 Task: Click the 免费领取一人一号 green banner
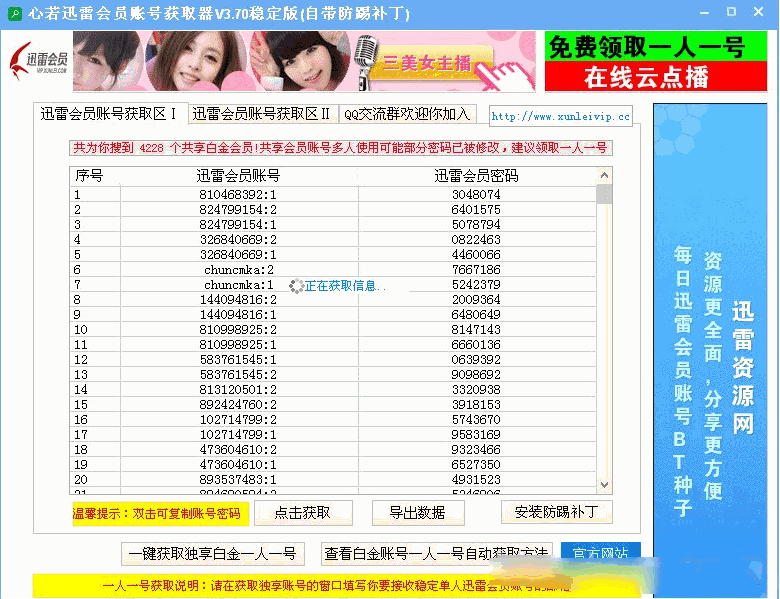[x=656, y=46]
